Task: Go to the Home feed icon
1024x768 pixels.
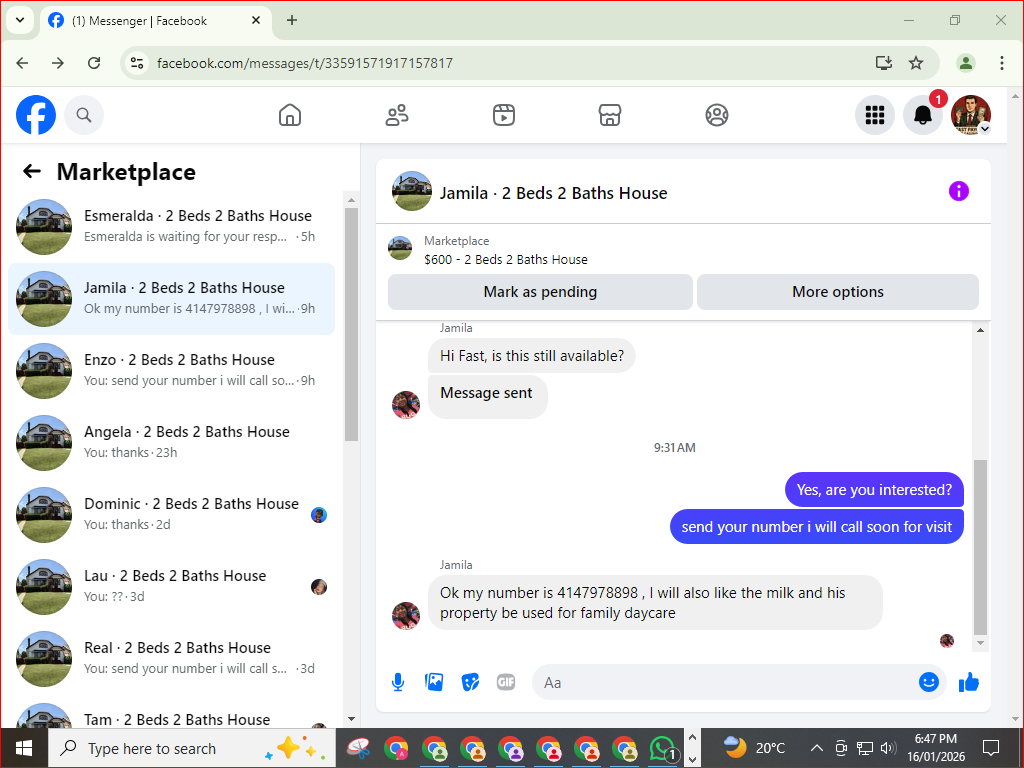Action: 290,115
